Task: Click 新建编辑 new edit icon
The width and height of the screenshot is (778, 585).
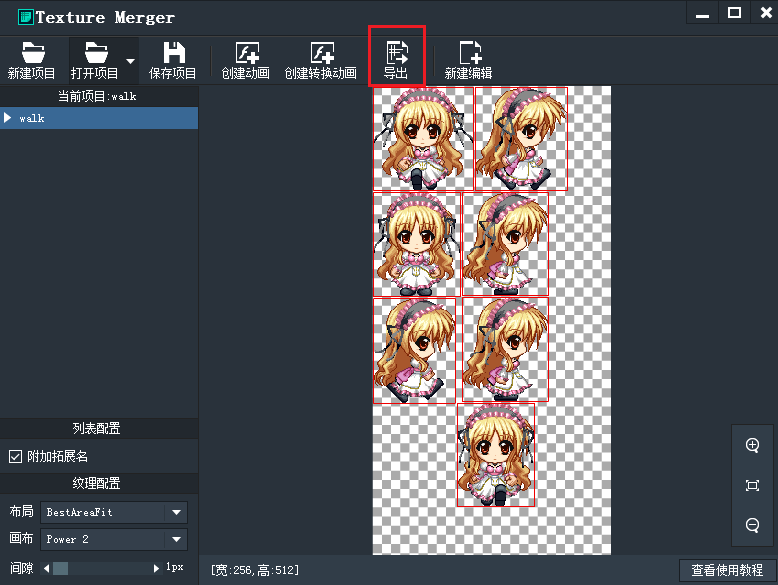Action: click(x=468, y=61)
